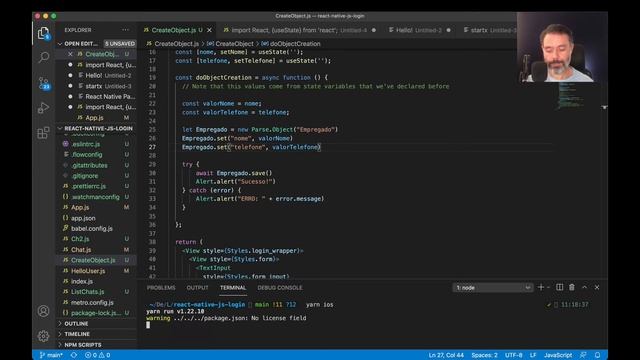Image resolution: width=640 pixels, height=360 pixels.
Task: Open the Manage gear icon
Action: tap(43, 336)
